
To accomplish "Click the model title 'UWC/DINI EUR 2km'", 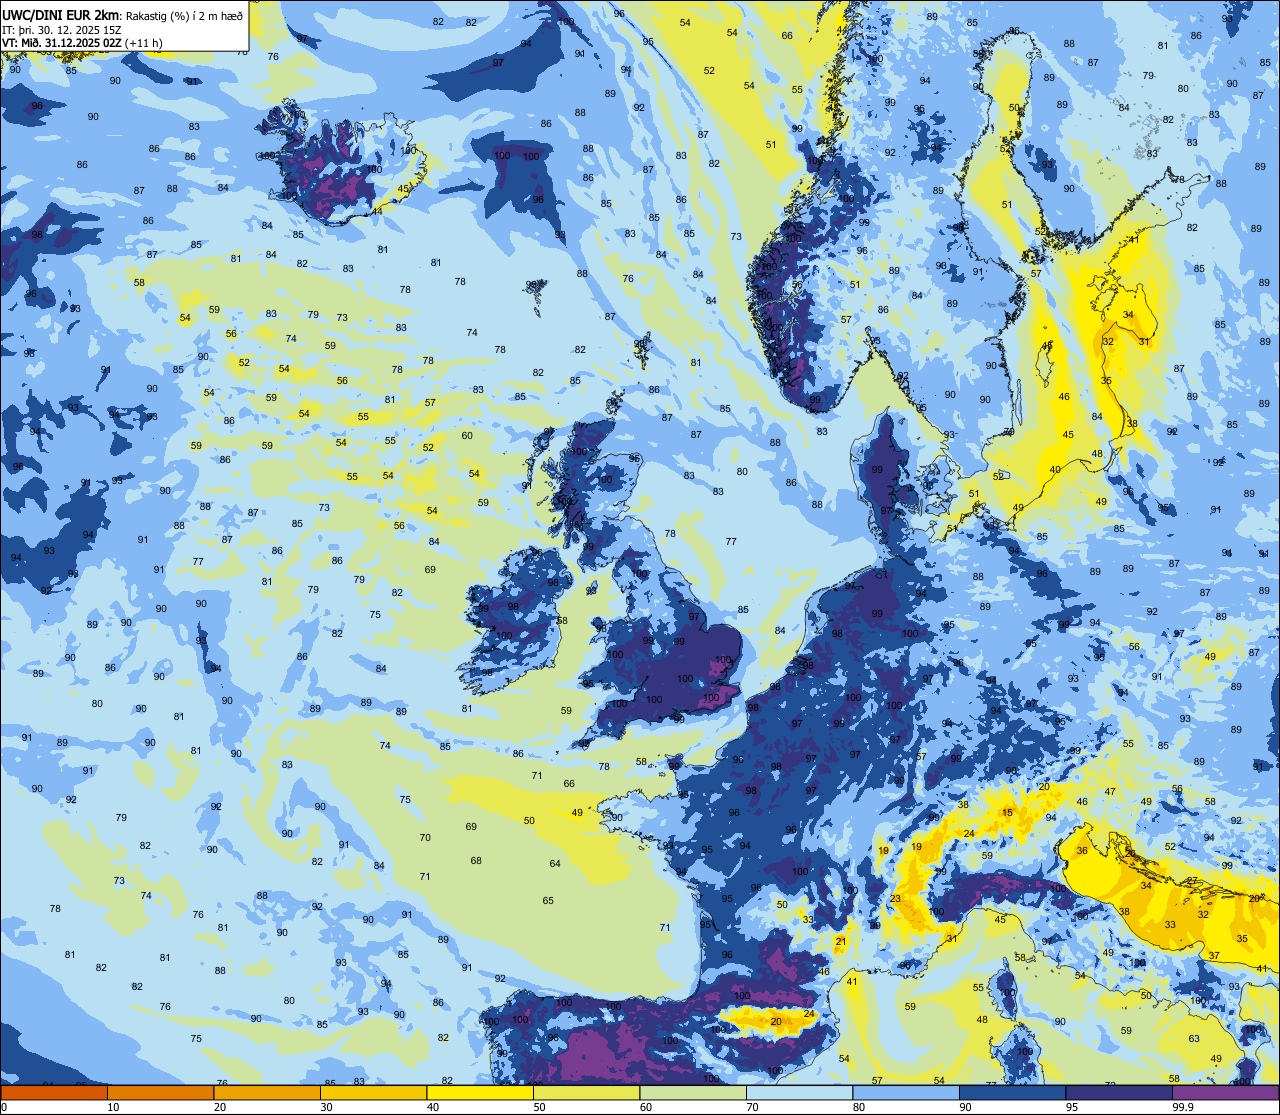I will click(x=60, y=15).
